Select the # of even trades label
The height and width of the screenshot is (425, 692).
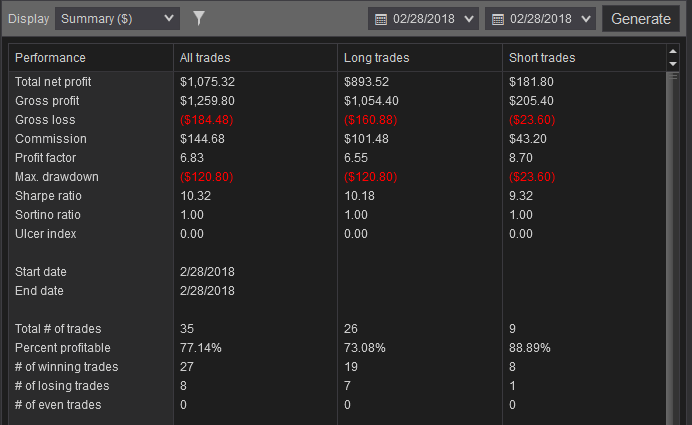point(58,404)
